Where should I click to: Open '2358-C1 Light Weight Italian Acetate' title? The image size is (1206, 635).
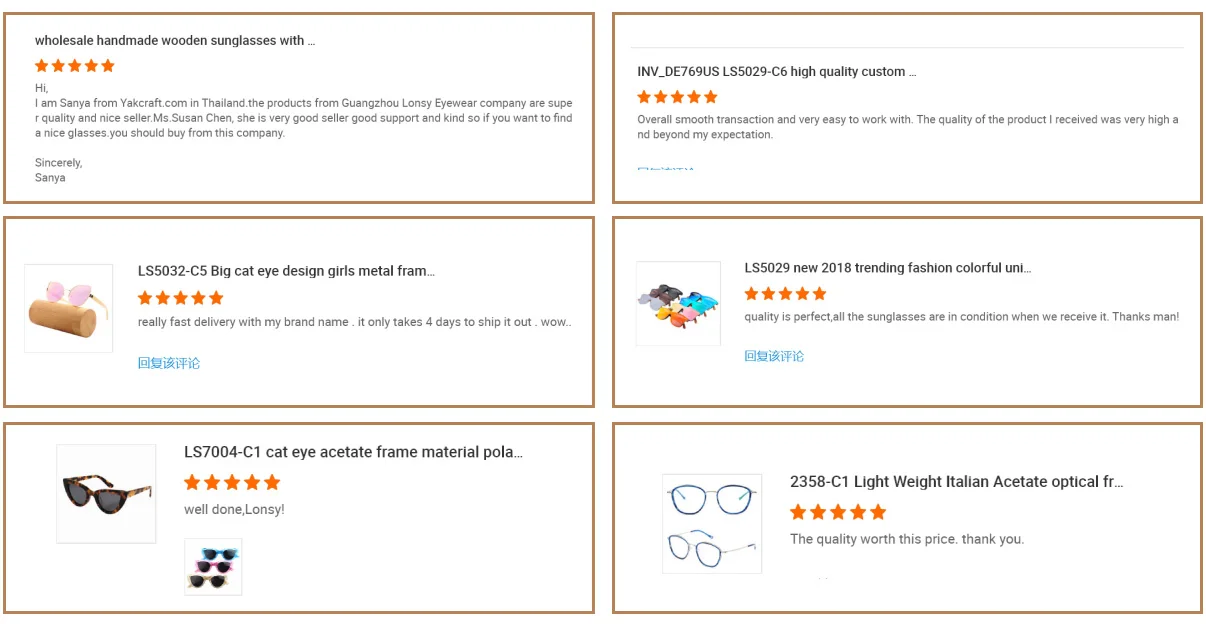coord(956,482)
